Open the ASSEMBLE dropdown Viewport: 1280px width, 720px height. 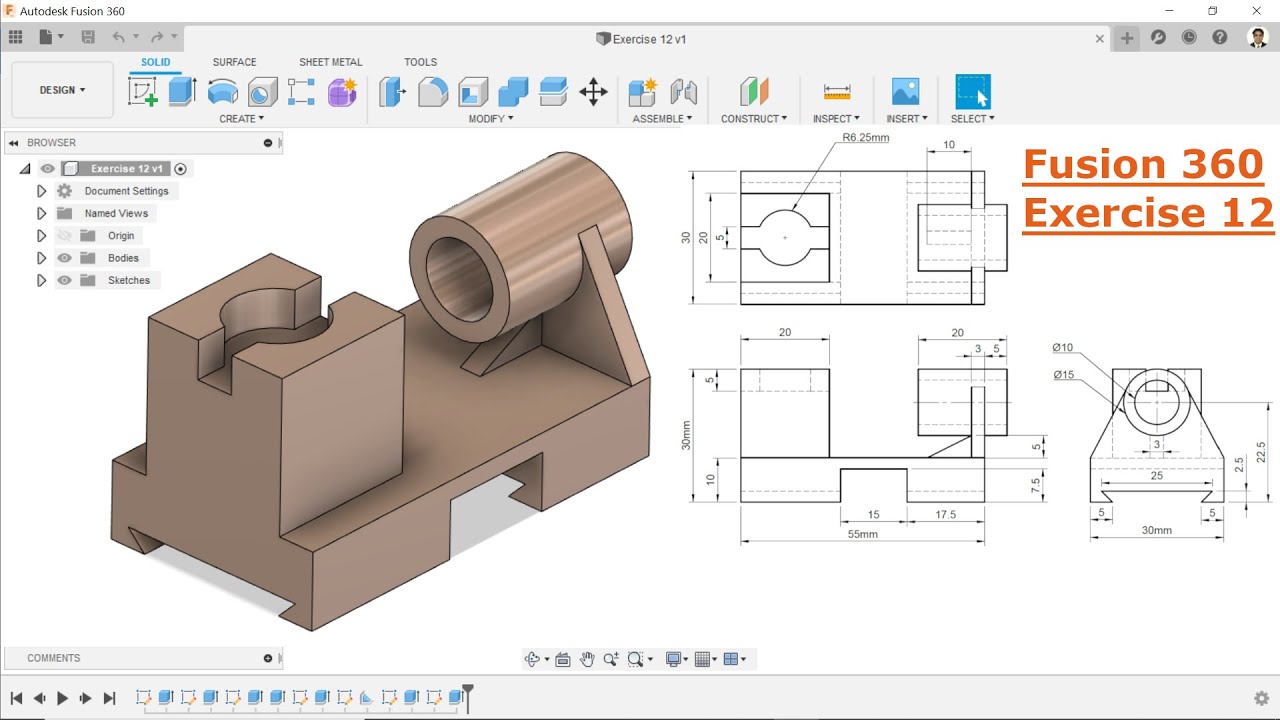click(x=662, y=118)
